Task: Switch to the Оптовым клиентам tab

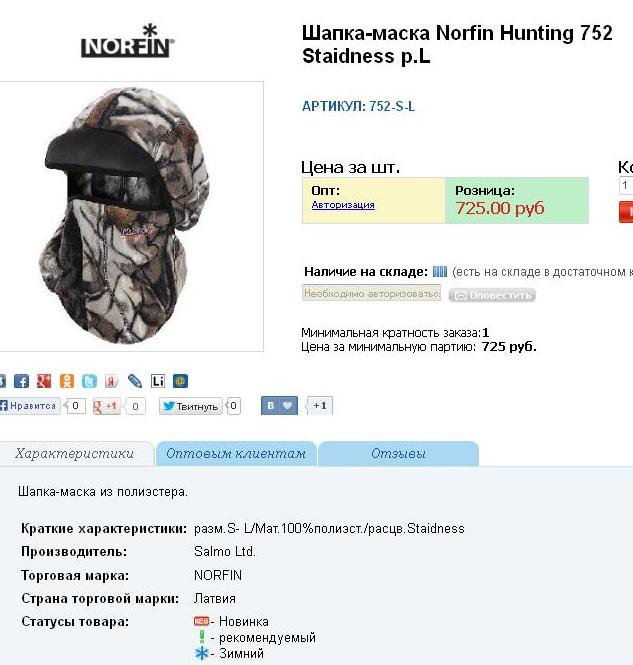Action: coord(236,453)
